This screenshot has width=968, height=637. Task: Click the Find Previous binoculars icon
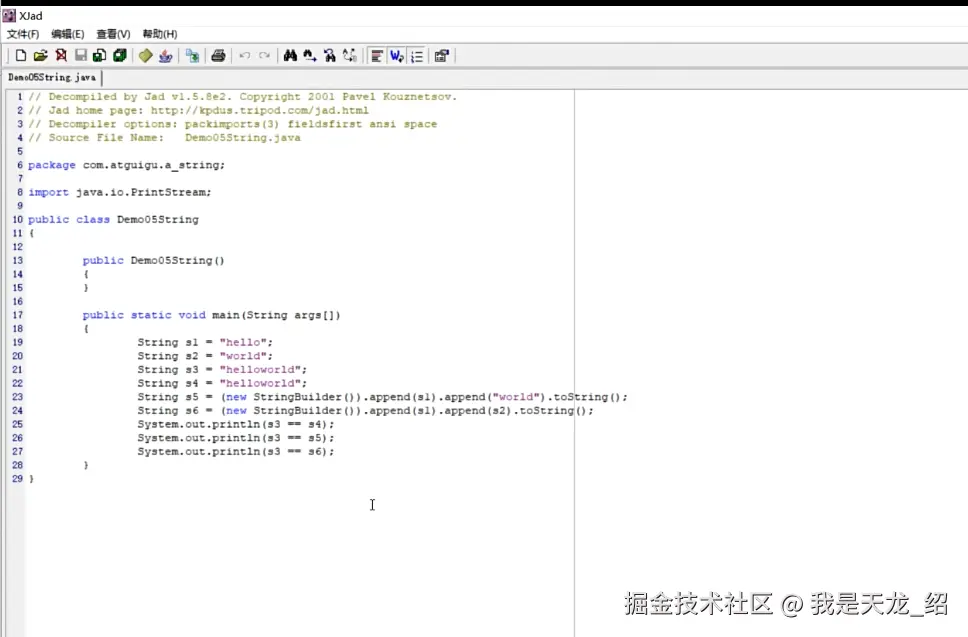[330, 56]
